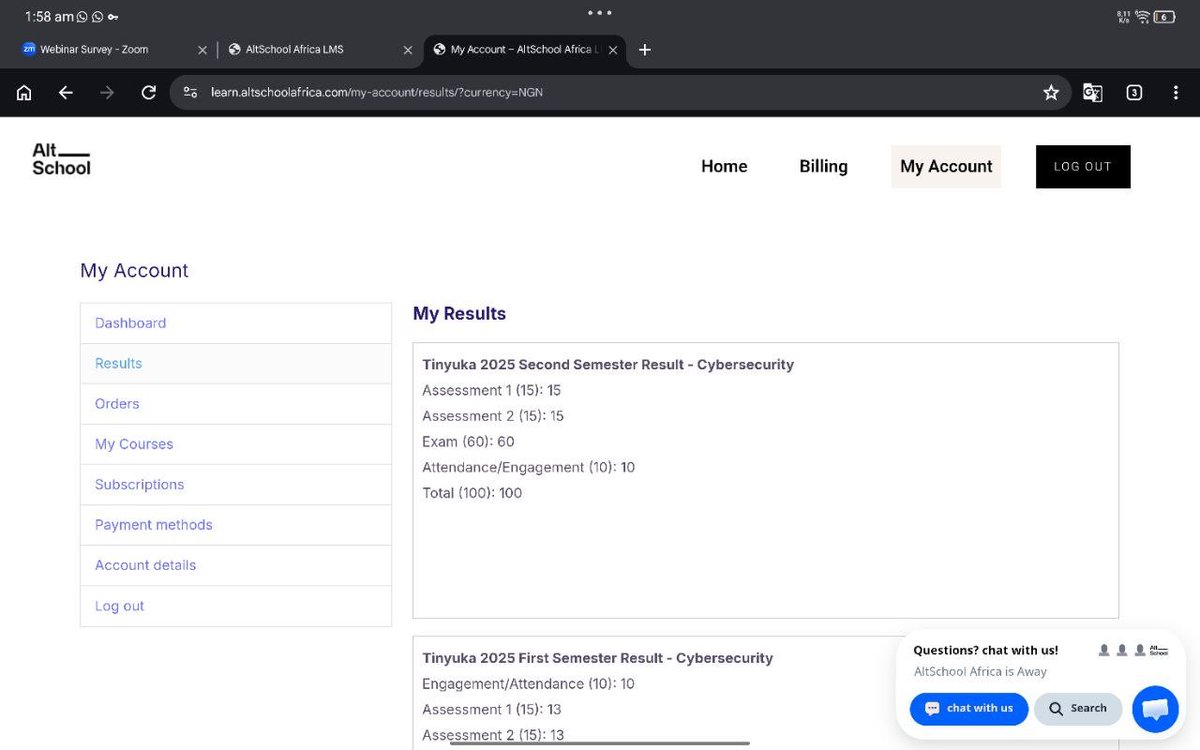Open the Google Translate icon in toolbar
Image resolution: width=1200 pixels, height=750 pixels.
coord(1093,93)
